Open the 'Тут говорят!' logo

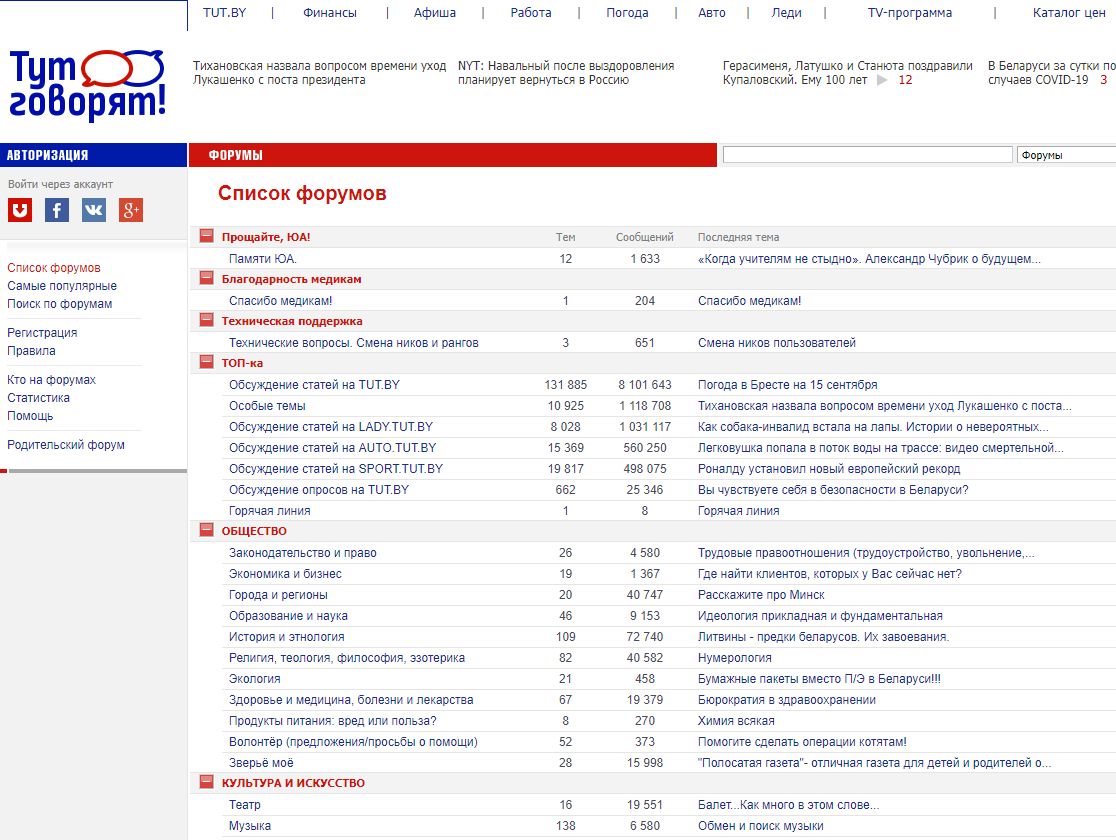pyautogui.click(x=88, y=85)
